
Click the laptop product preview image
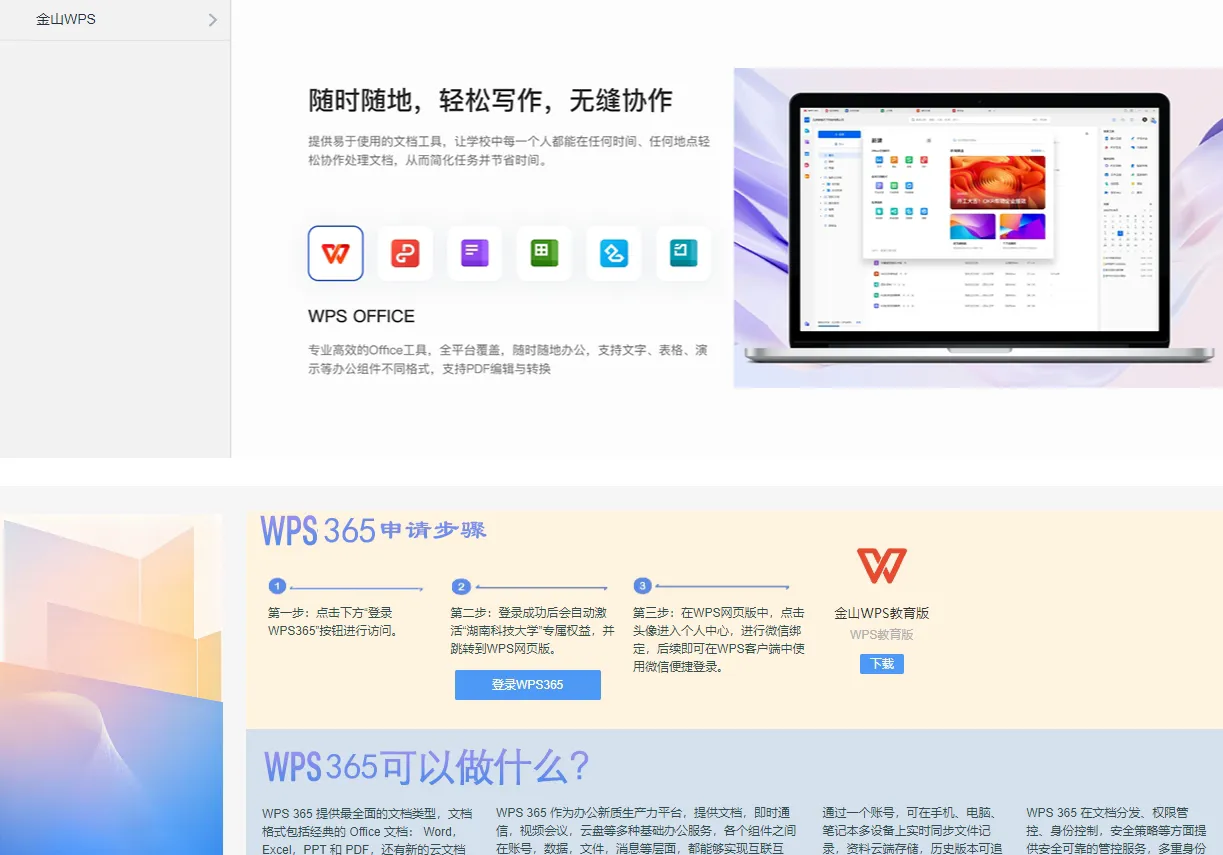[x=978, y=227]
